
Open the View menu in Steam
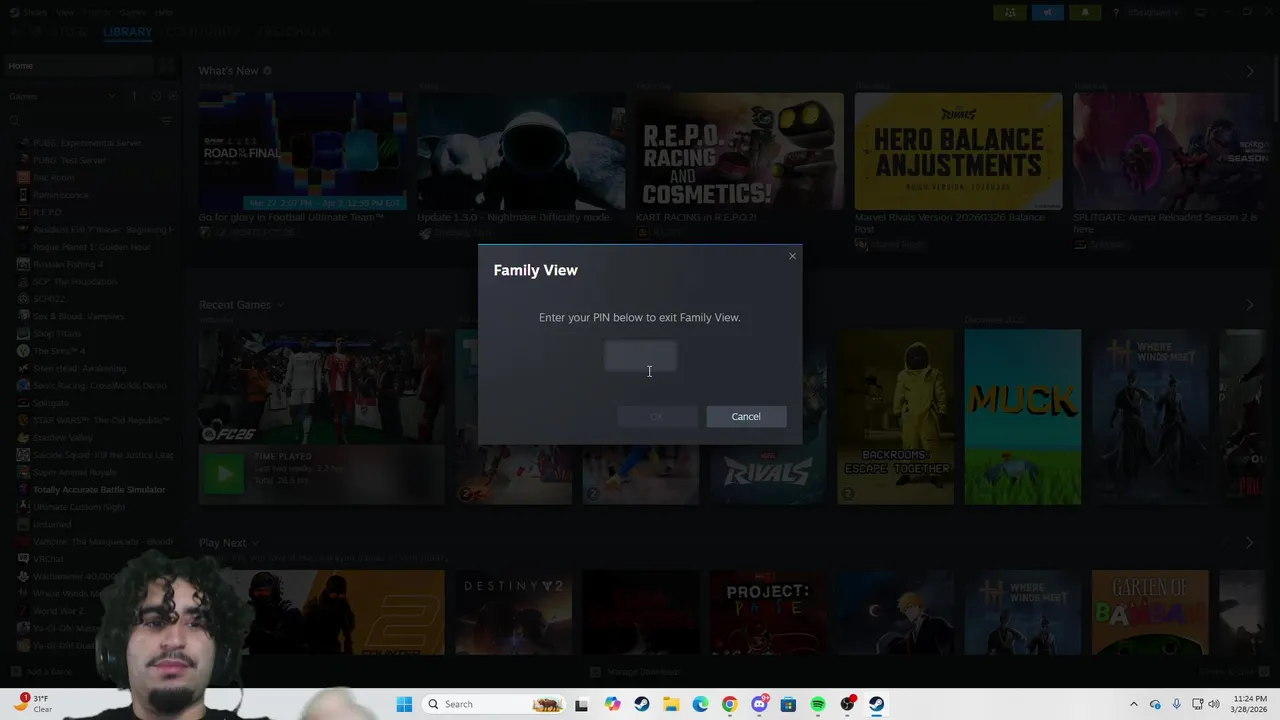[65, 12]
